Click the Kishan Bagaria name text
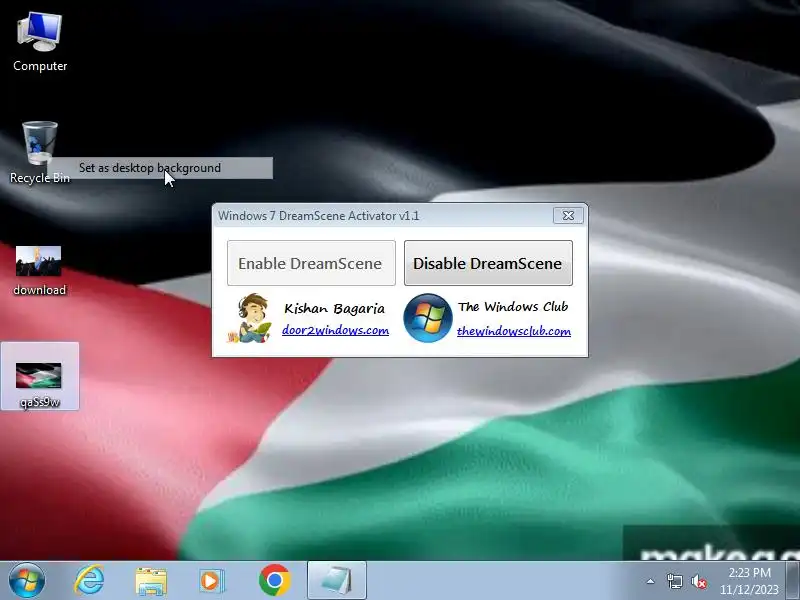This screenshot has height=600, width=800. 335,308
